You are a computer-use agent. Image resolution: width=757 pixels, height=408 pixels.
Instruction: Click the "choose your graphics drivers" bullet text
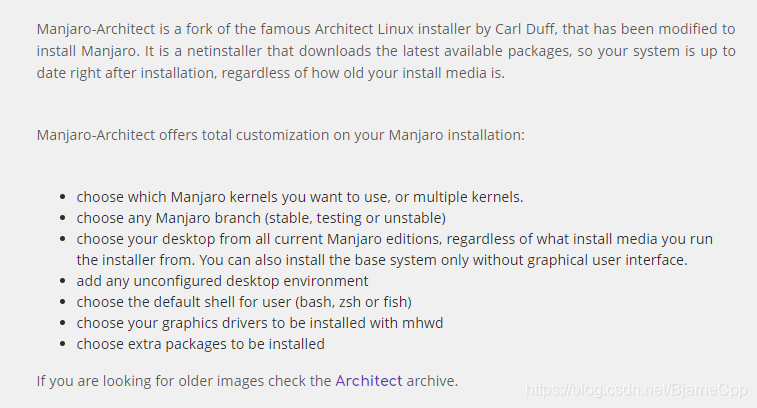click(259, 323)
